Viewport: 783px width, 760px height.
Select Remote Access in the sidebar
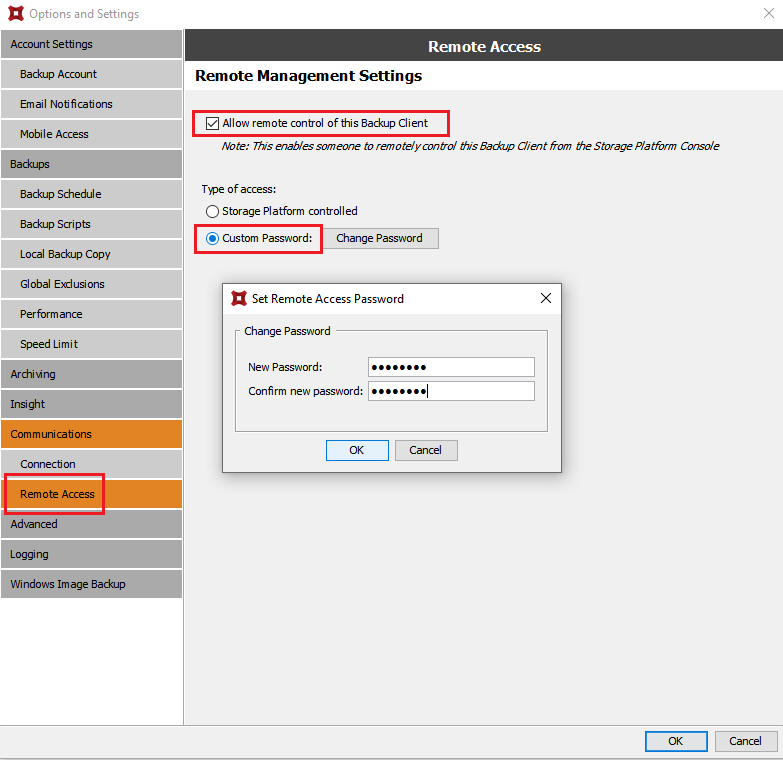(x=91, y=494)
